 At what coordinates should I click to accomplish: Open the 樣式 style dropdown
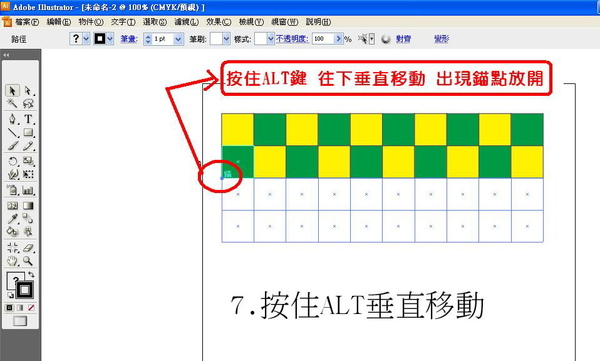(x=271, y=39)
